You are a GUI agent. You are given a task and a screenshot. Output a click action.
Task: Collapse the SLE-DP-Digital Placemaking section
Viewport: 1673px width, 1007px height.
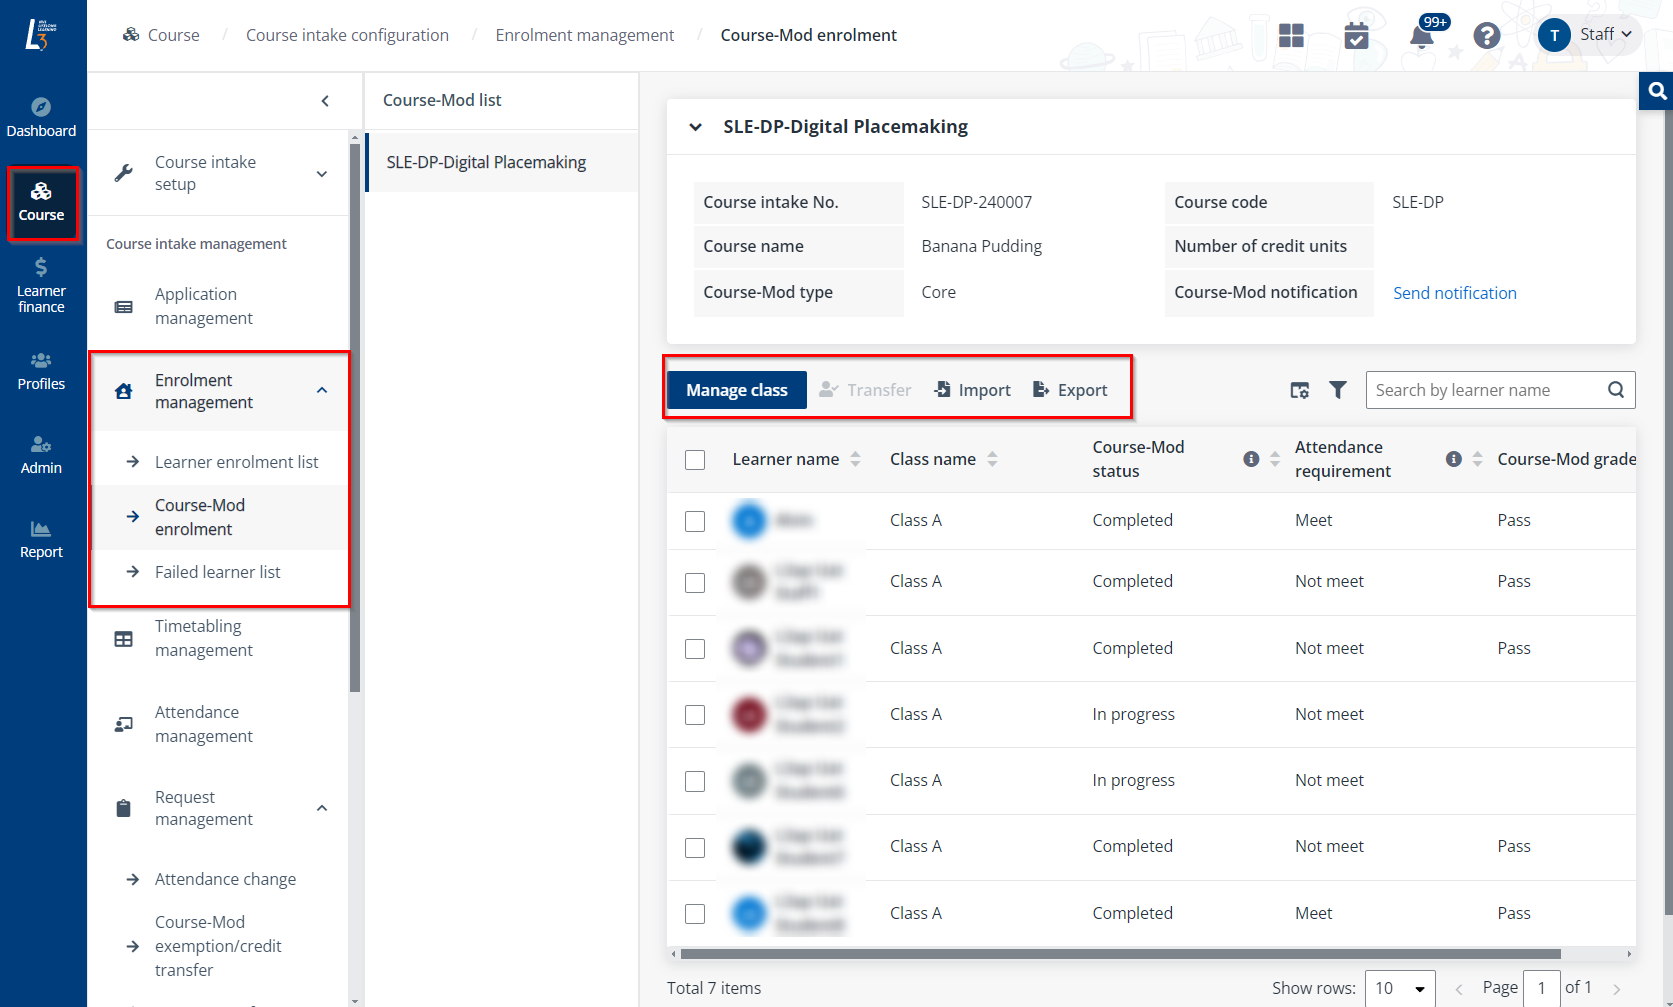point(695,127)
